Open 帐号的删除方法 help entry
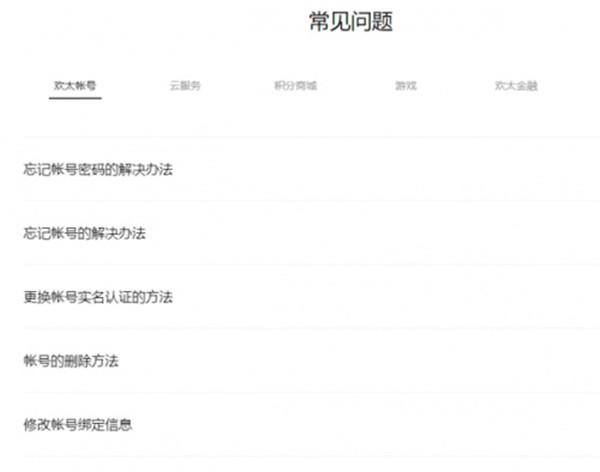600x472 pixels. pos(70,361)
